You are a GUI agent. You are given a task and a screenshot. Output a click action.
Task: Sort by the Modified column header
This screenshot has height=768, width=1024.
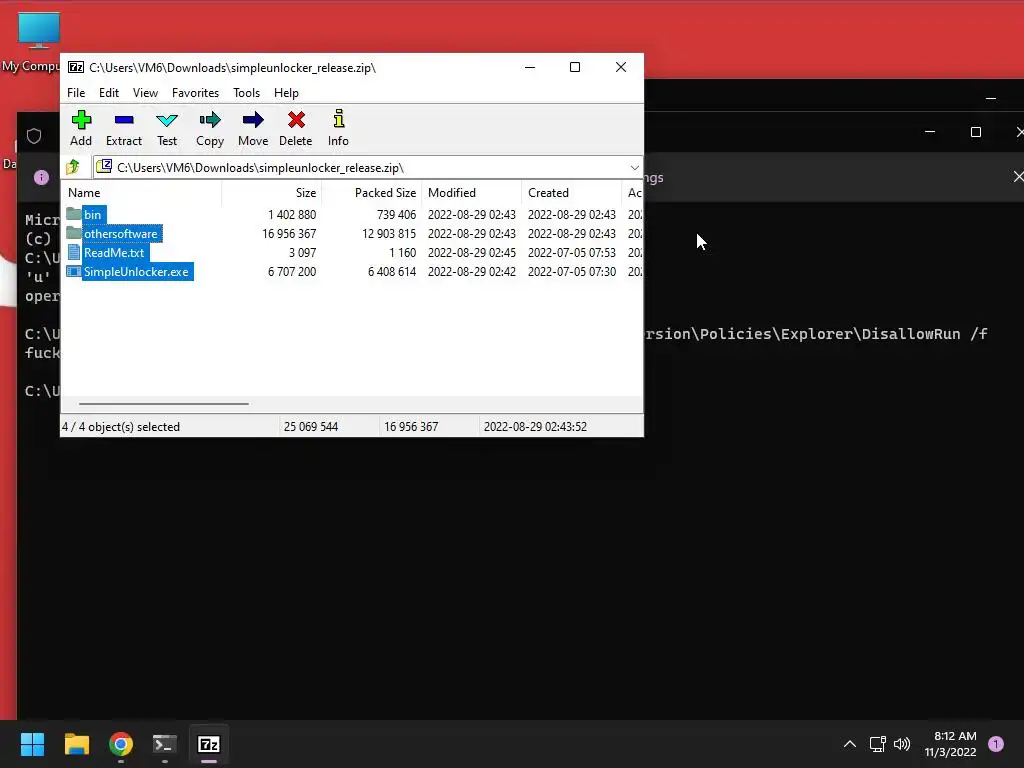pyautogui.click(x=472, y=193)
